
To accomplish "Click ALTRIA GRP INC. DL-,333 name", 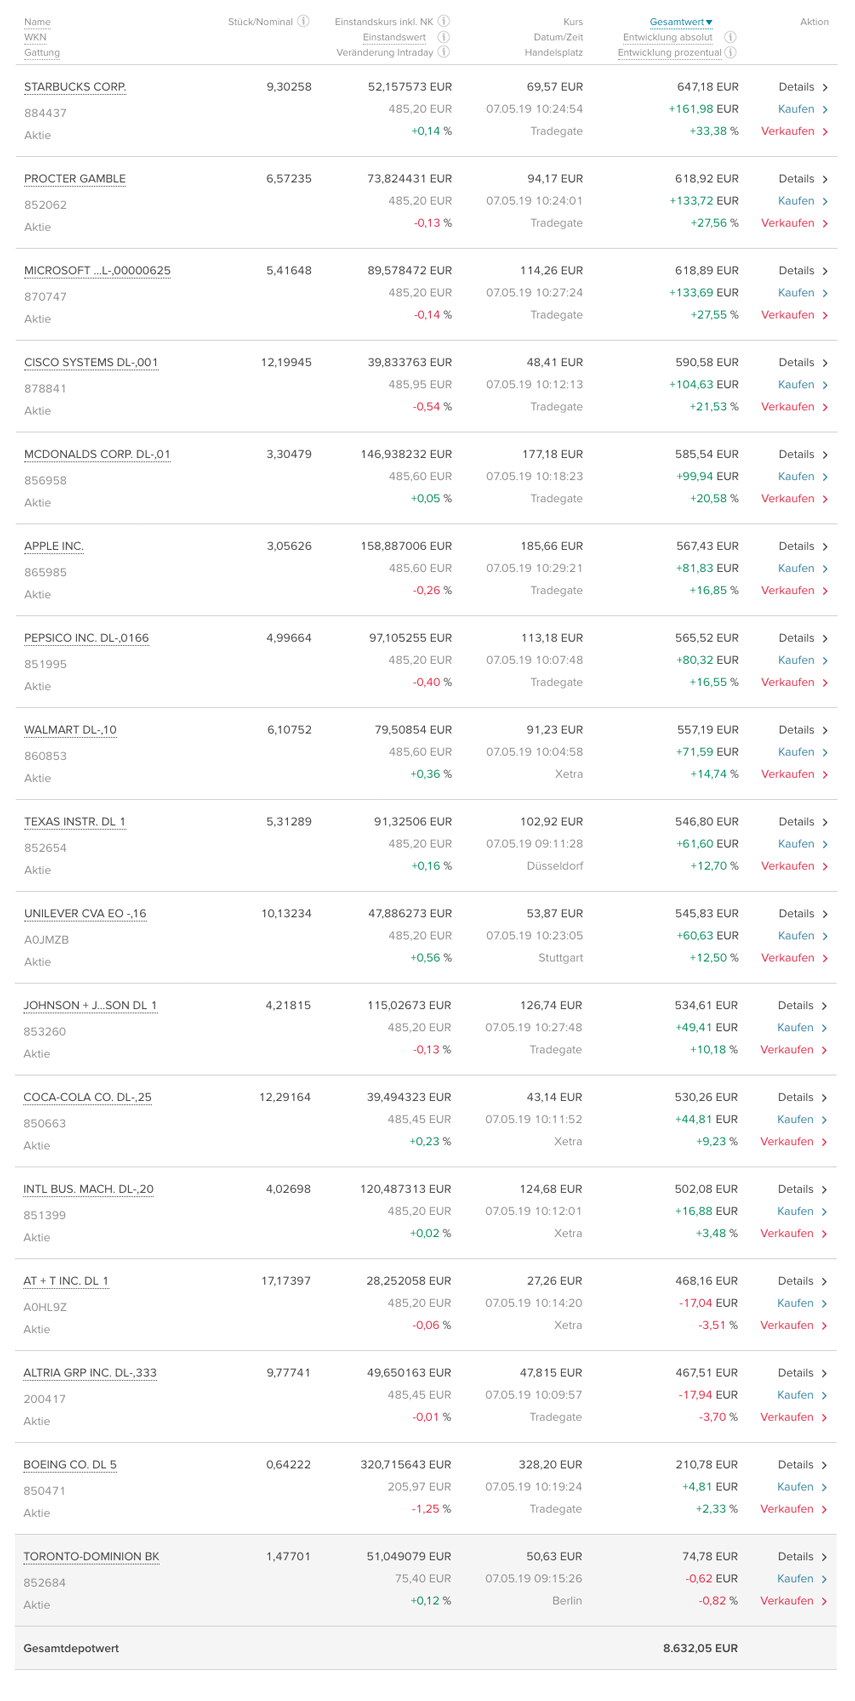I will [x=90, y=1373].
